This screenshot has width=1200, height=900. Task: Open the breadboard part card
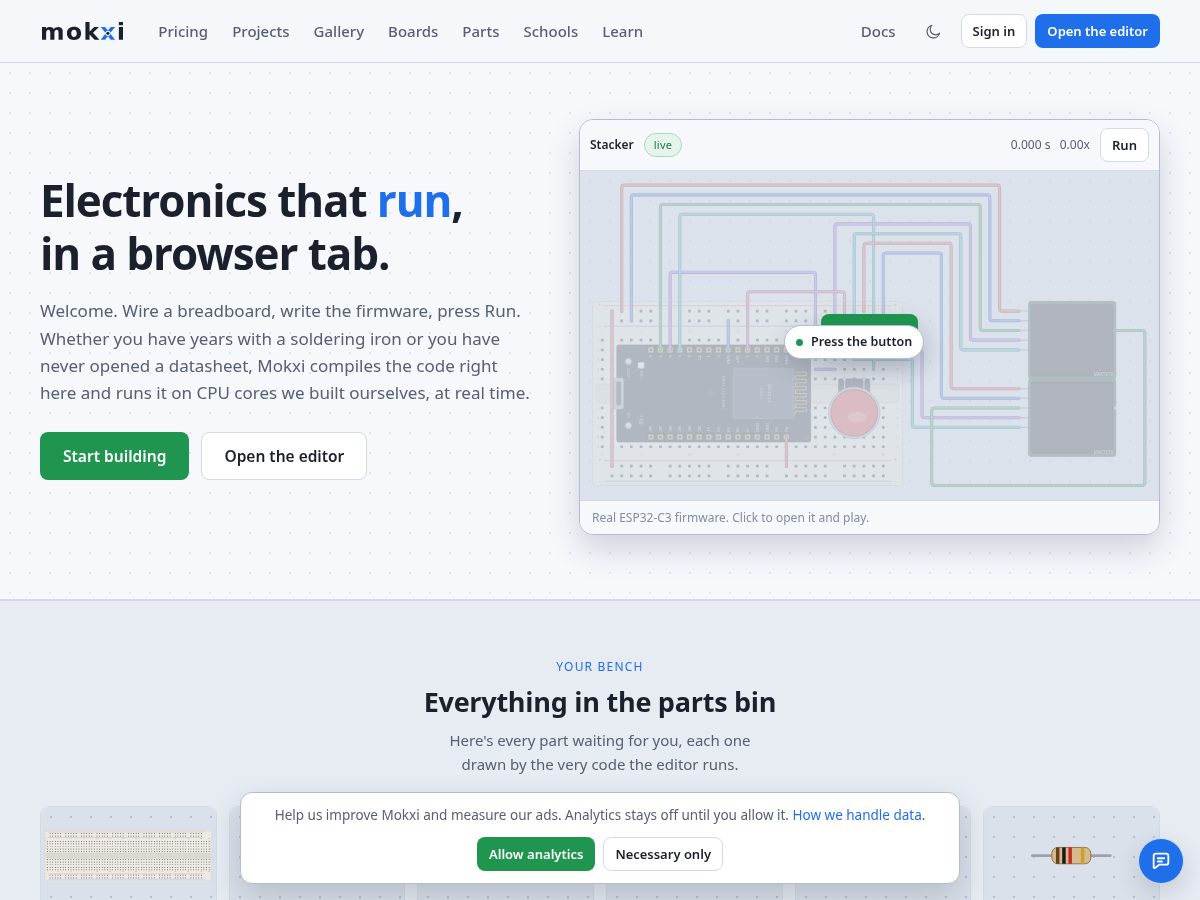pos(128,853)
